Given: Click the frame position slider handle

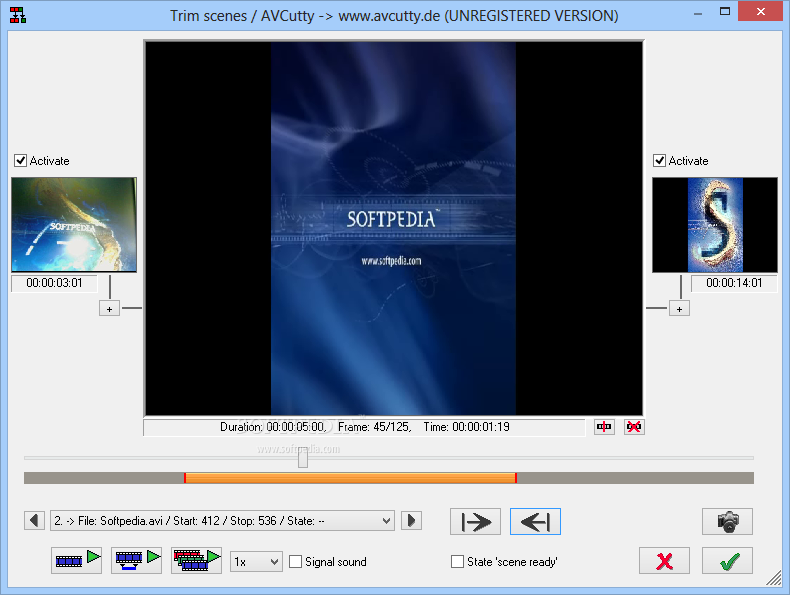Looking at the screenshot, I should pos(303,457).
